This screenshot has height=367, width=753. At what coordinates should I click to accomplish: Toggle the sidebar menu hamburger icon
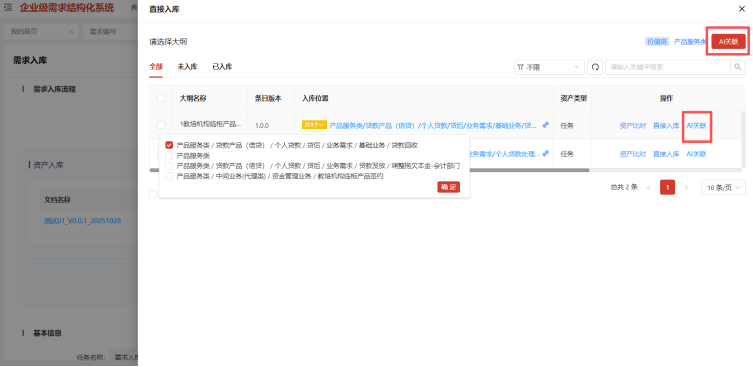coord(8,8)
